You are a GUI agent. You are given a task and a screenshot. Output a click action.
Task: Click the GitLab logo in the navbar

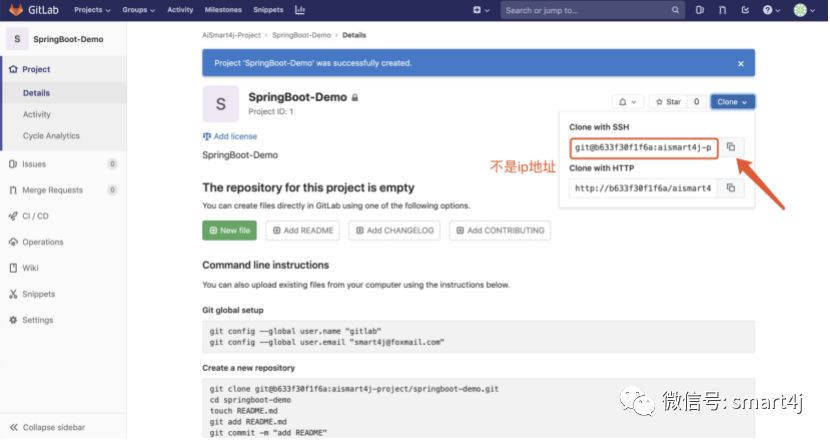(33, 10)
